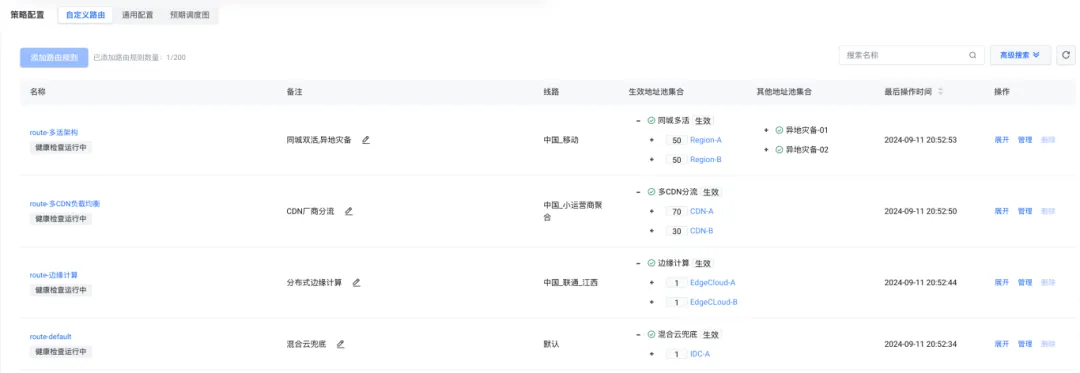This screenshot has width=1080, height=373.
Task: Open the 高级搜索 dropdown
Action: pyautogui.click(x=1020, y=55)
